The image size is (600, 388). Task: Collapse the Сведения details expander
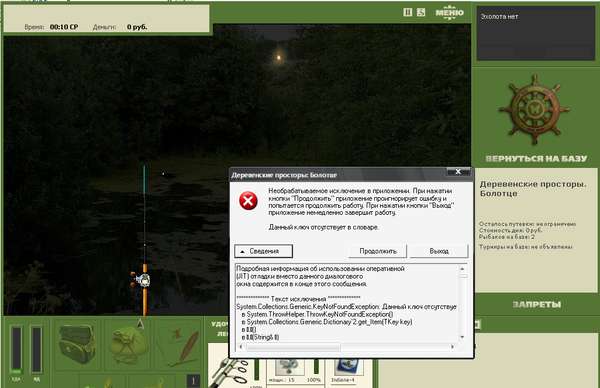coord(263,251)
